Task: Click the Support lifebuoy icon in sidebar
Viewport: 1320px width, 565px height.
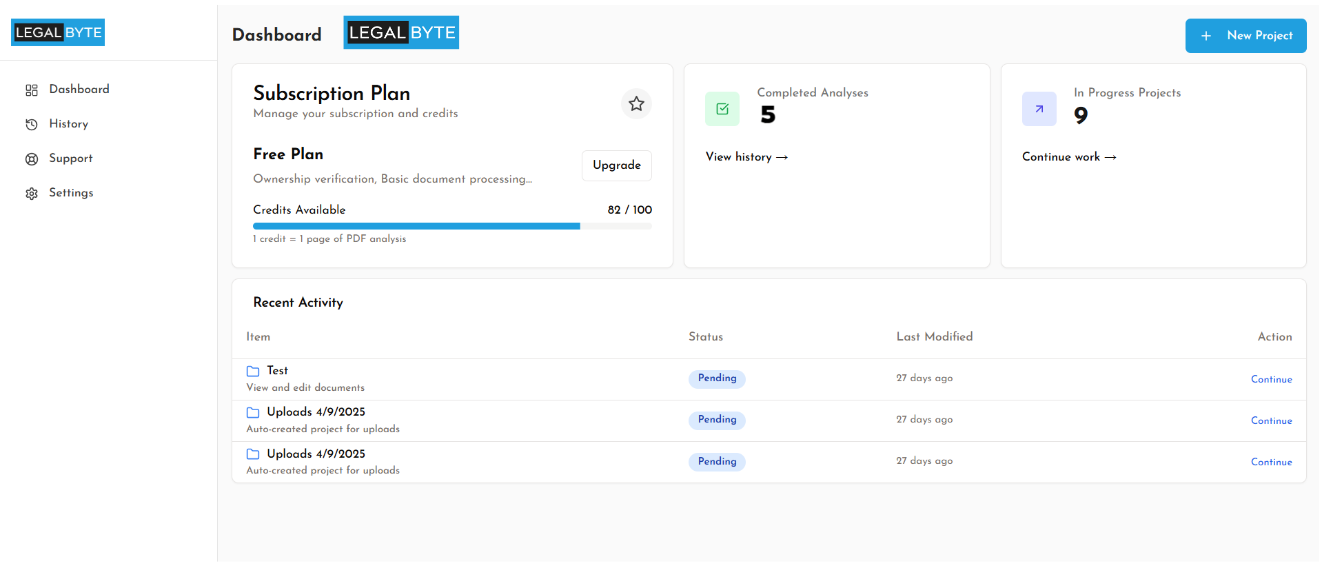Action: (31, 159)
